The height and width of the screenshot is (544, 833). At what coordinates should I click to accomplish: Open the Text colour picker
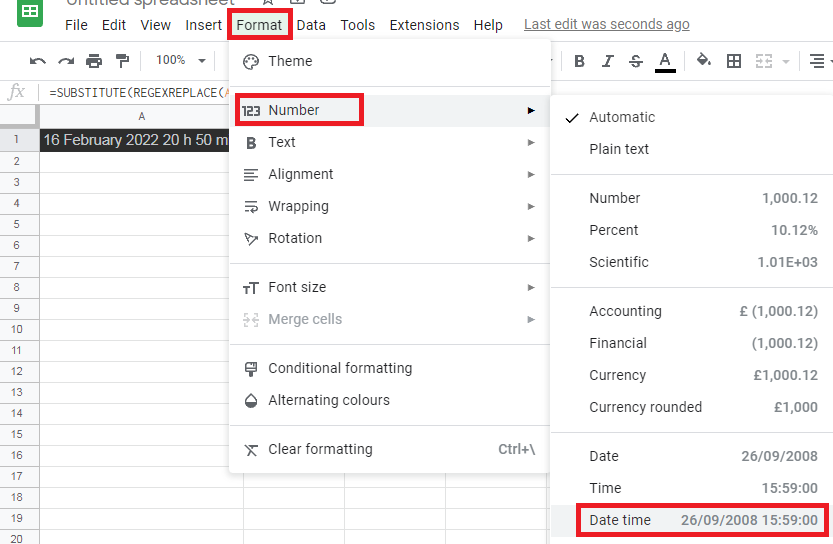point(665,62)
